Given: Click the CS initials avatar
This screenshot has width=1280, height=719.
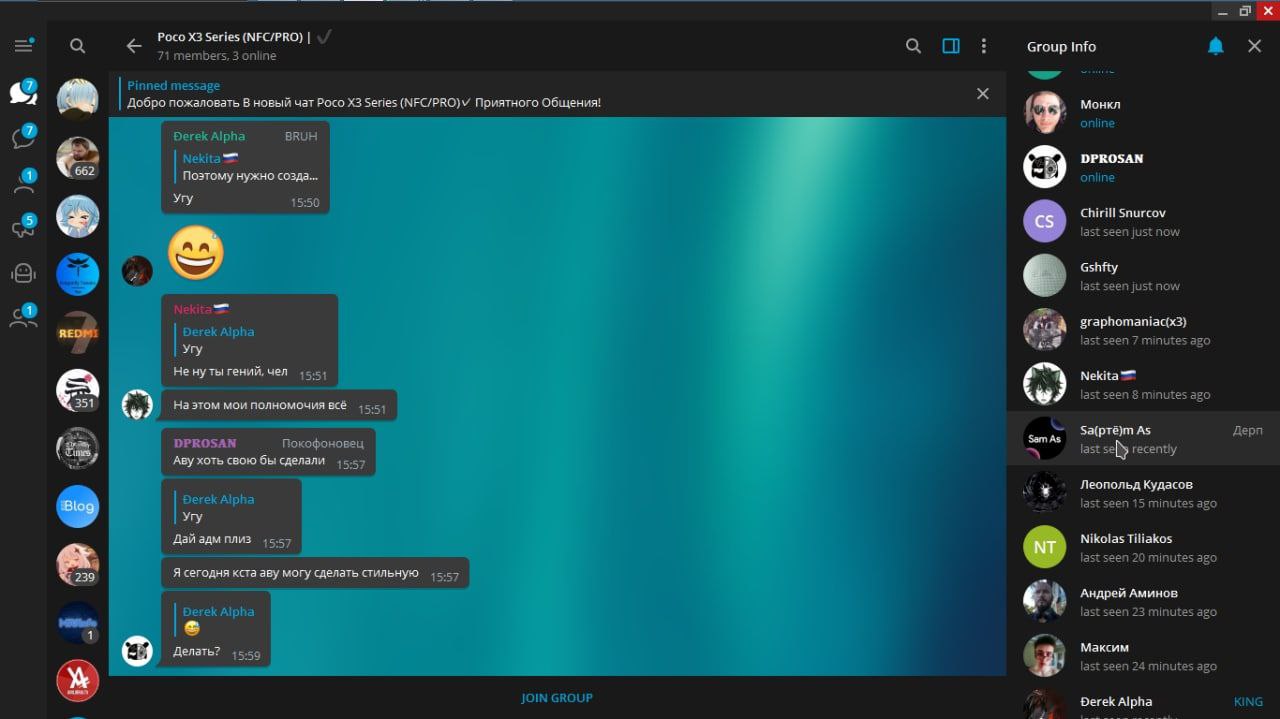Looking at the screenshot, I should 1044,221.
